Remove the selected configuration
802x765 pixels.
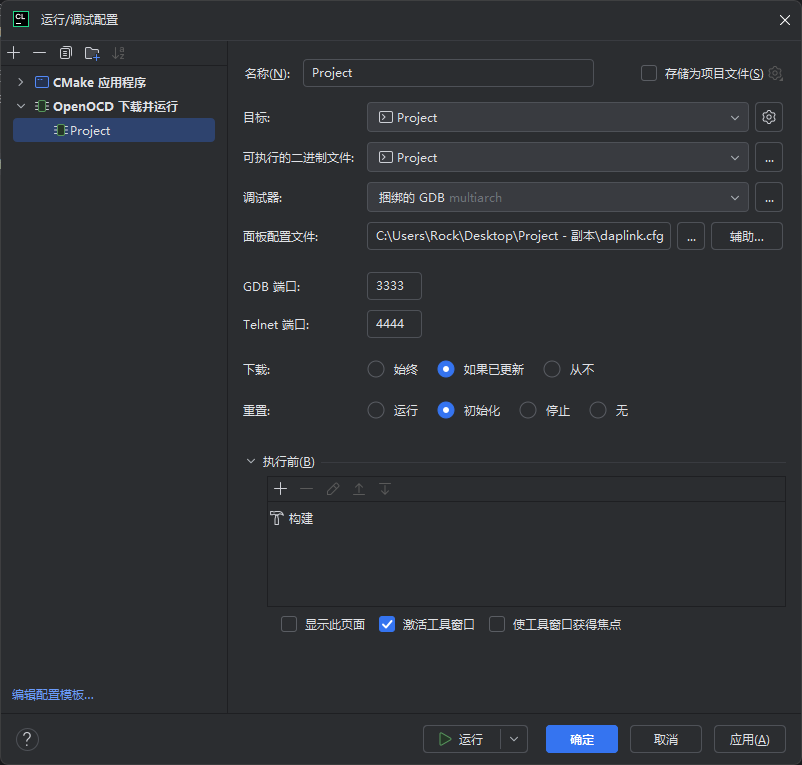(39, 52)
